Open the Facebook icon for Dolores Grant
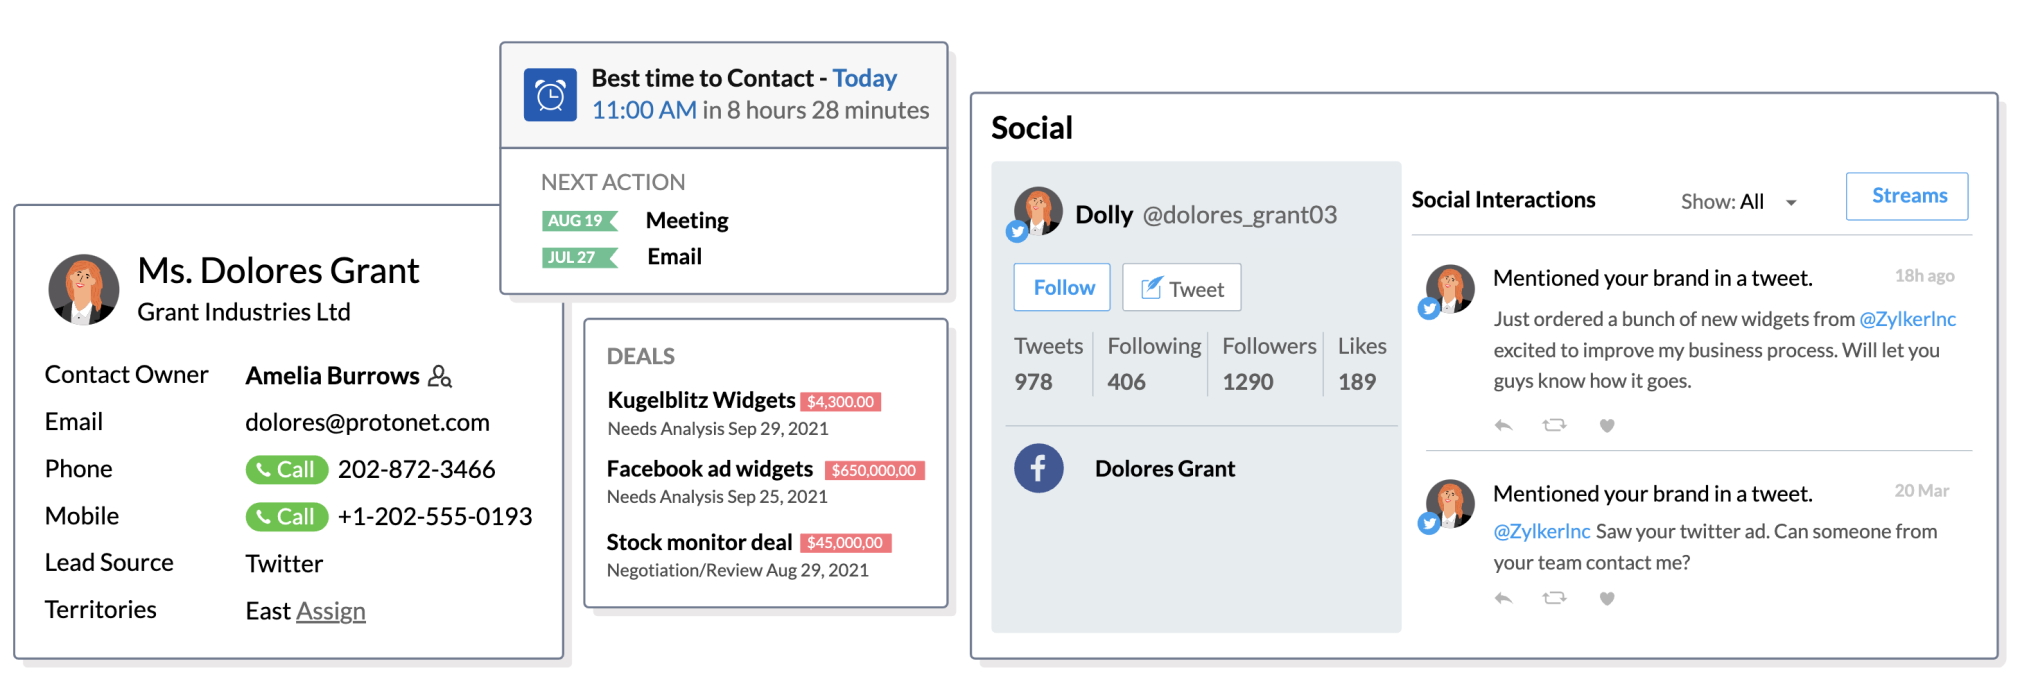Image resolution: width=2020 pixels, height=693 pixels. click(x=1038, y=468)
